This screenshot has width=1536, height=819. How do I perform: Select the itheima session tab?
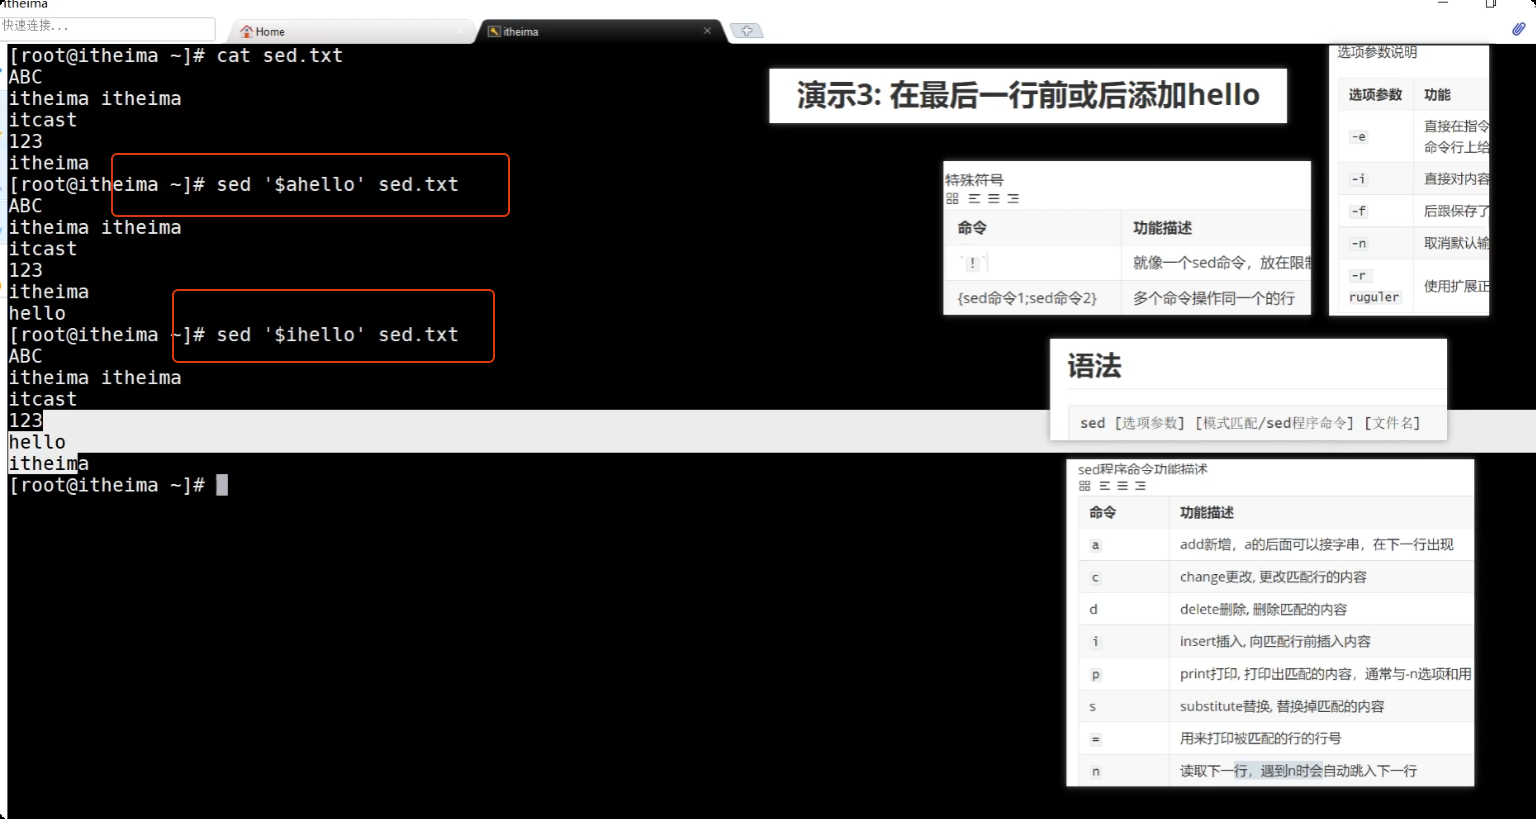[602, 32]
